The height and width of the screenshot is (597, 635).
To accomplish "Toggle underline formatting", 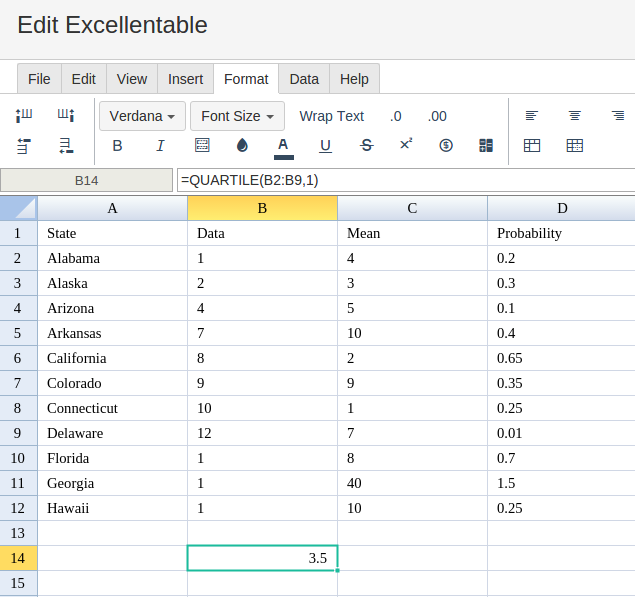I will 326,146.
